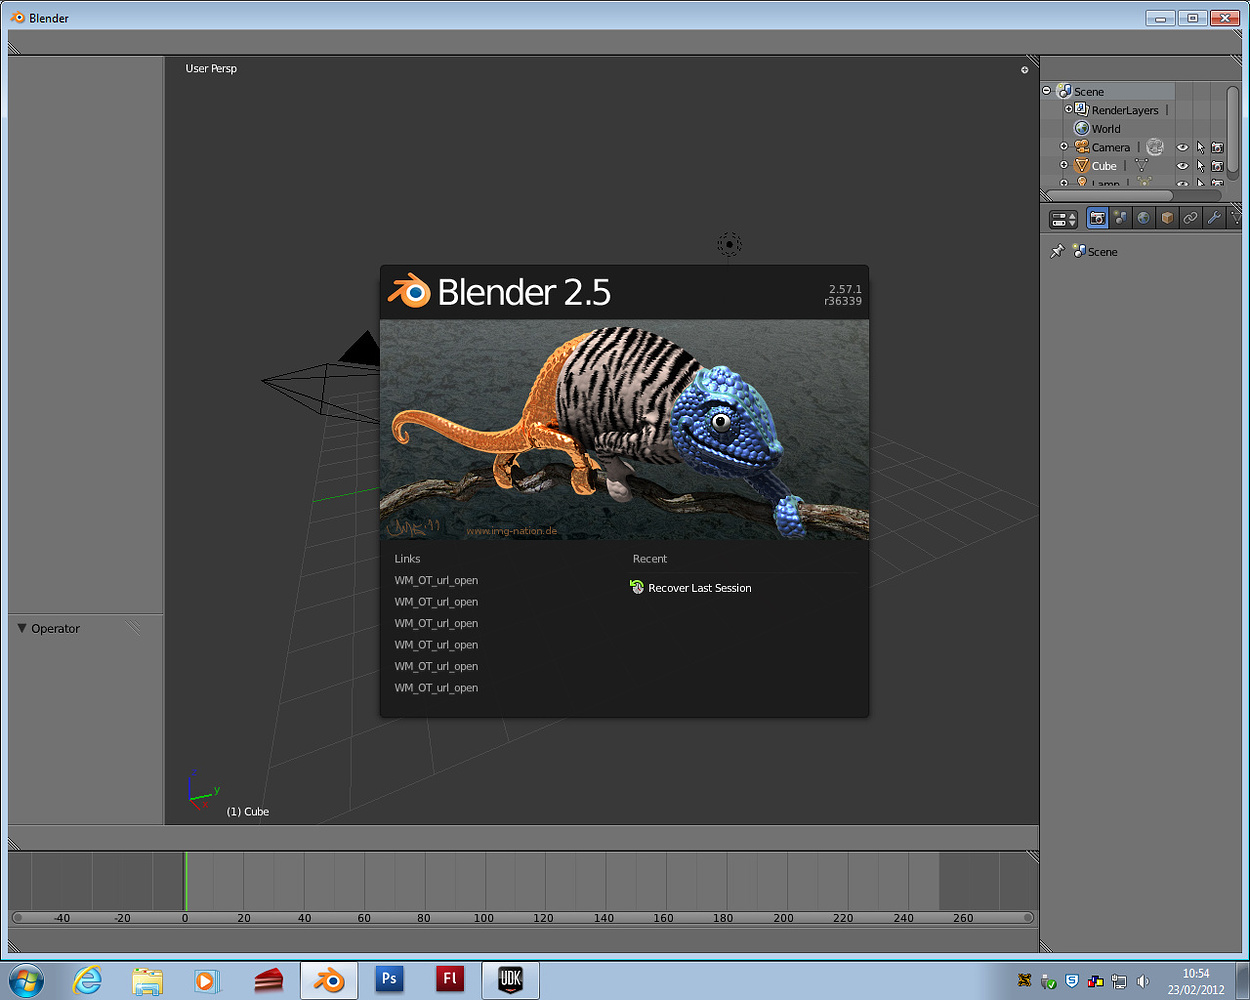Click the last WM_OT_url_open link

tap(436, 688)
